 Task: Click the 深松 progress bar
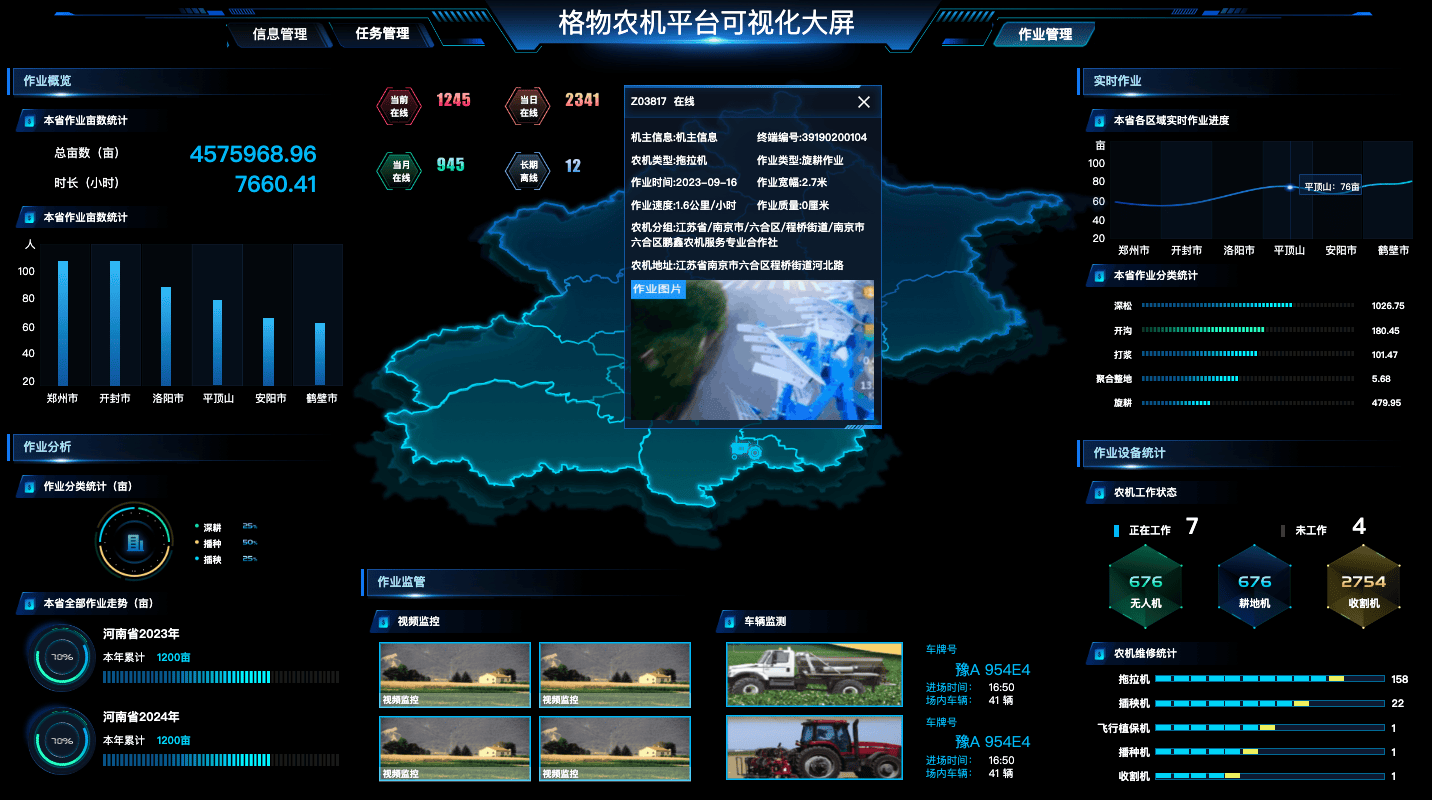[x=1249, y=305]
